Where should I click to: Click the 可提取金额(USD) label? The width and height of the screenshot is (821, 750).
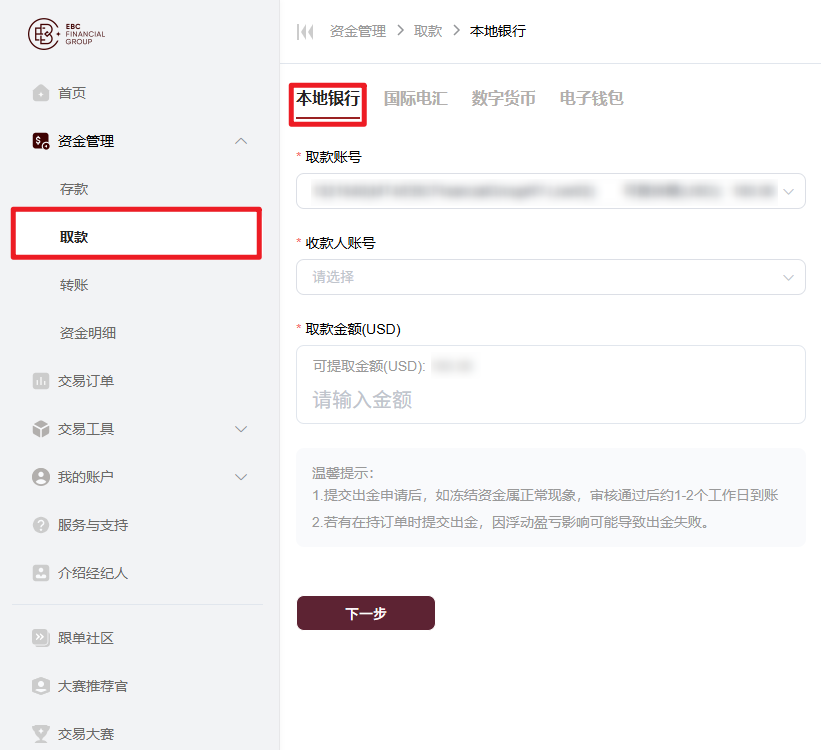(x=369, y=366)
